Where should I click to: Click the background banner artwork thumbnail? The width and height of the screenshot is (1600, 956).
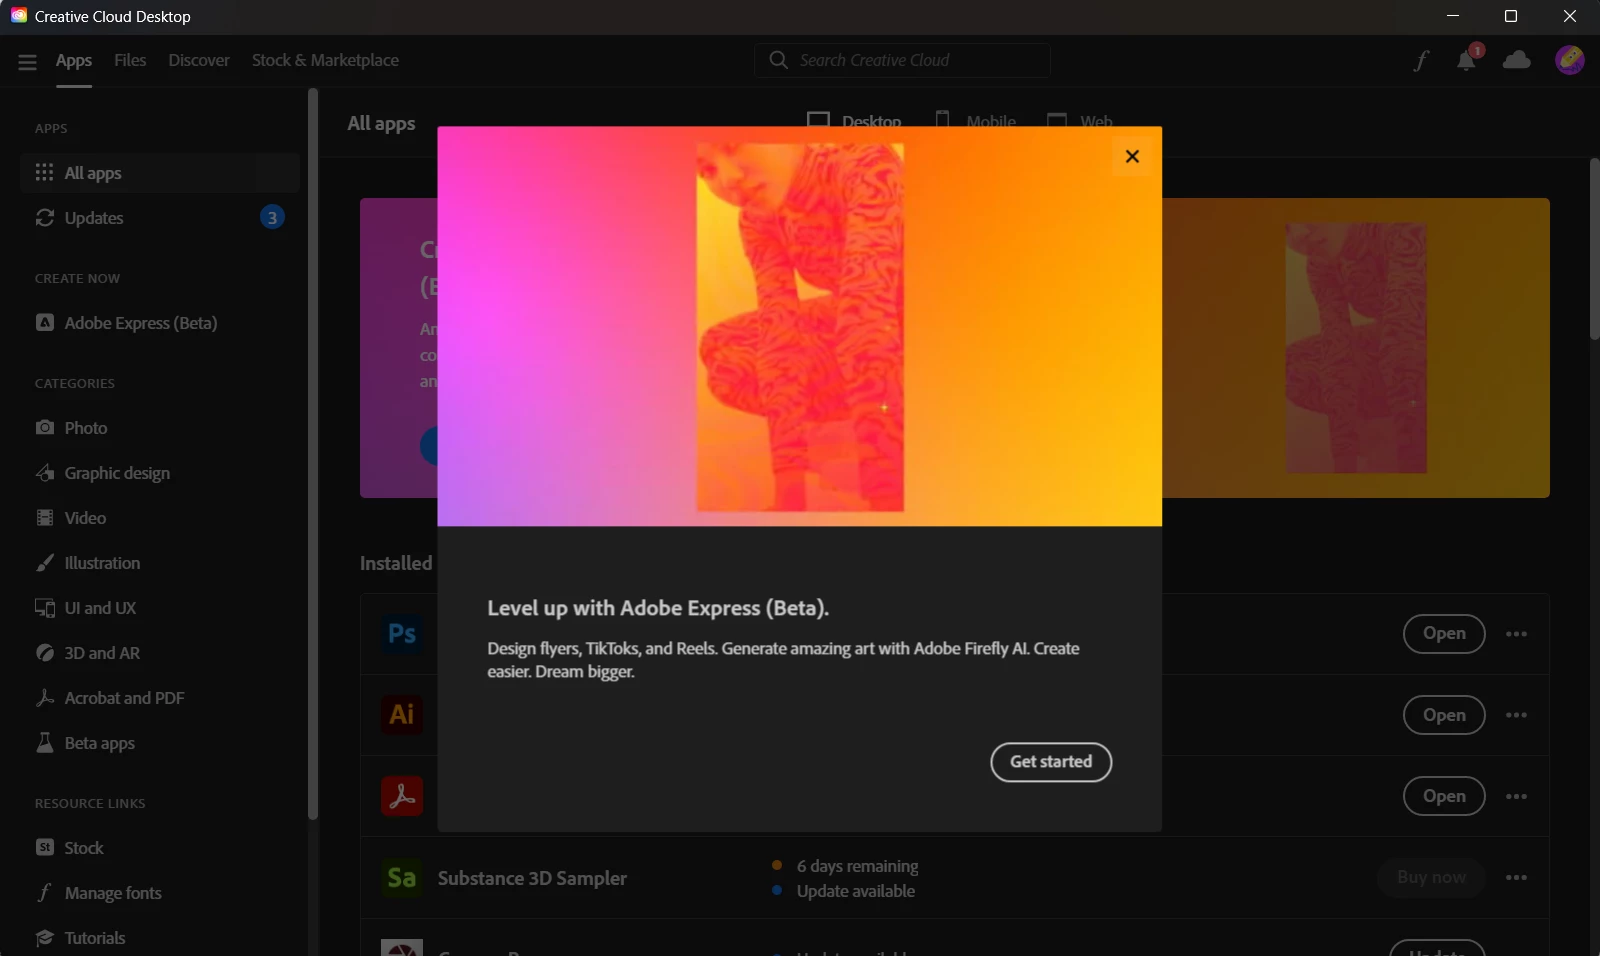point(1356,348)
